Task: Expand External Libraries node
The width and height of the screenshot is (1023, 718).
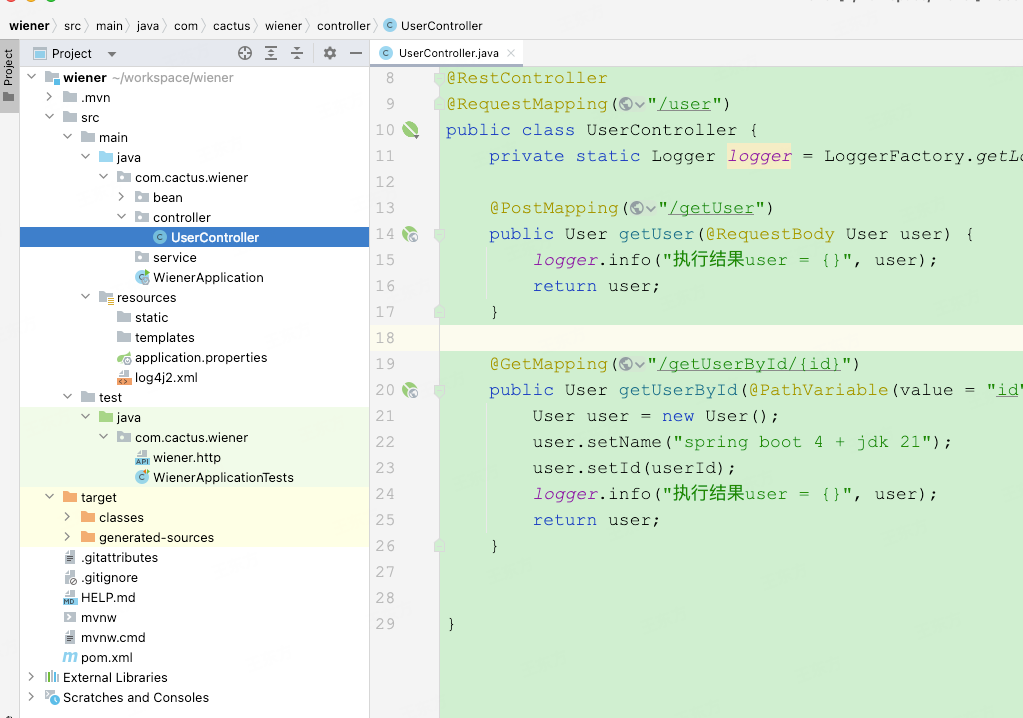Action: click(x=31, y=677)
